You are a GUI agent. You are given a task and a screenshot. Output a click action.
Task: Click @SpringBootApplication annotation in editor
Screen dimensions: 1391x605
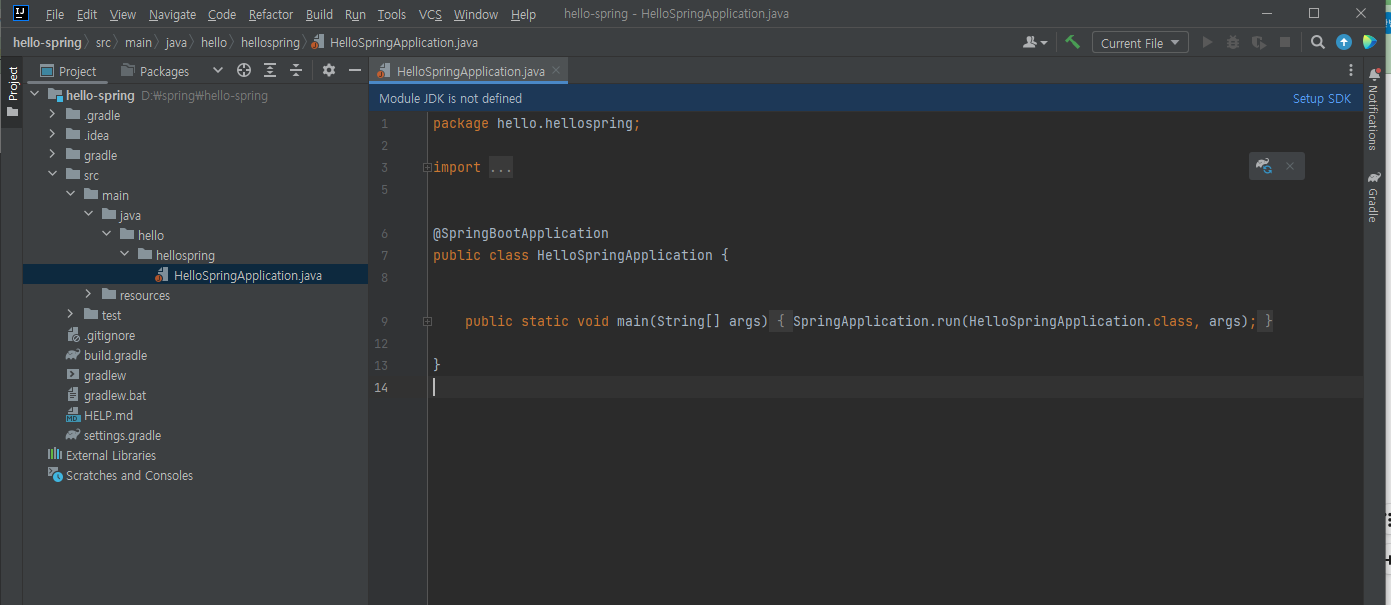520,233
